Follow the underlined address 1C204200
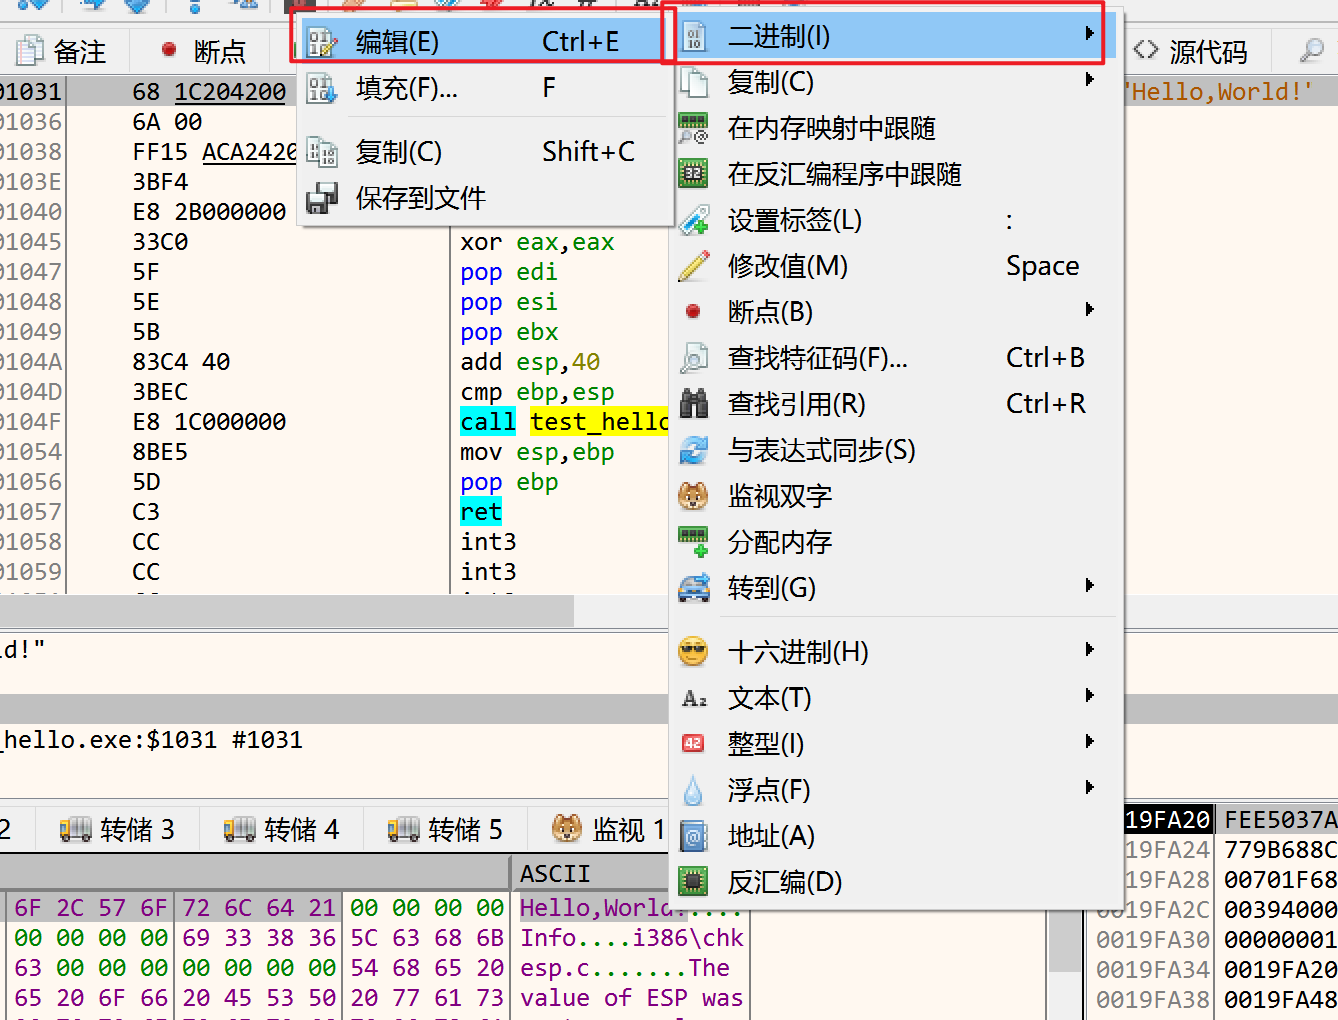This screenshot has height=1020, width=1338. pyautogui.click(x=230, y=91)
